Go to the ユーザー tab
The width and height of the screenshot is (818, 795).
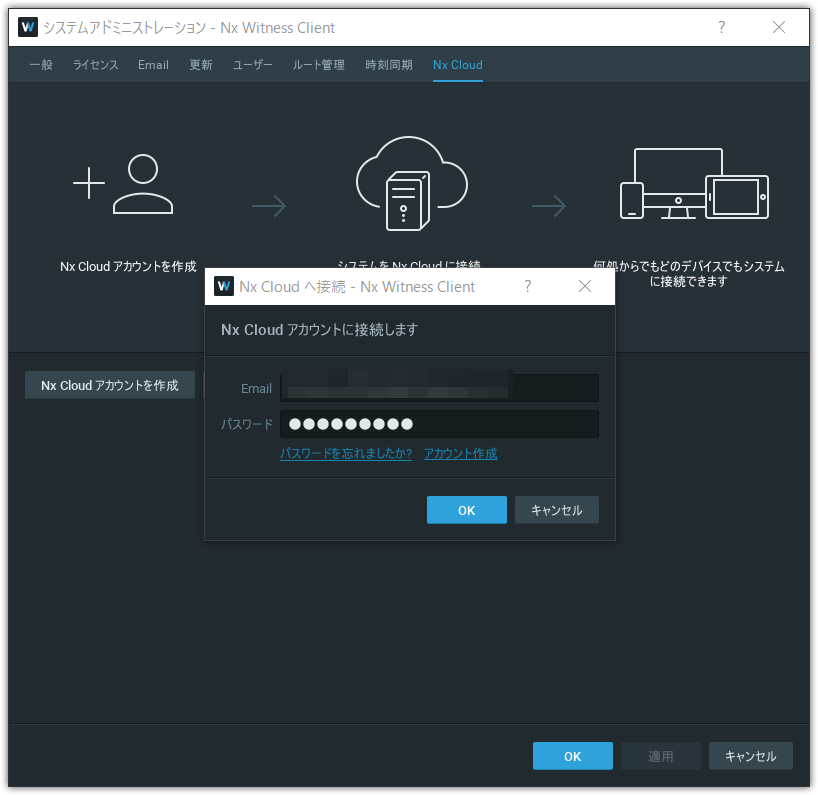252,65
